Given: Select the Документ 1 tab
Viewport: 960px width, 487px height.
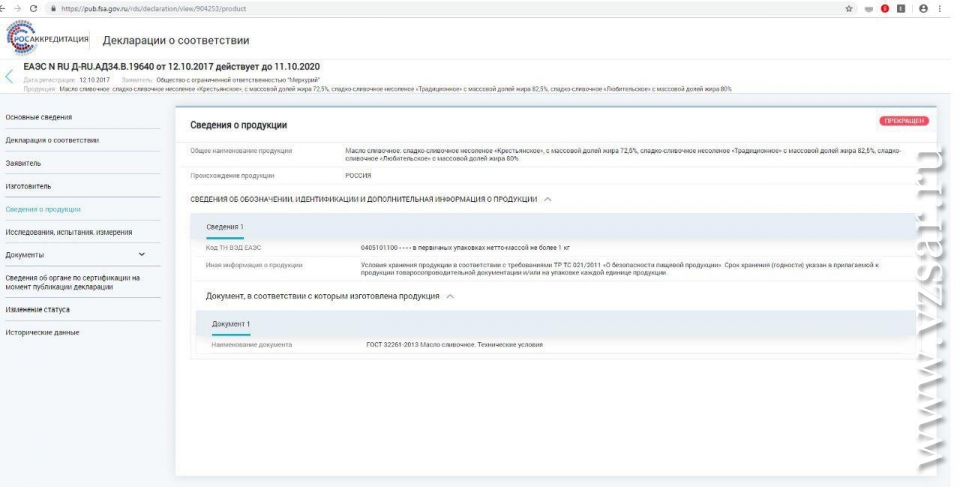Looking at the screenshot, I should [230, 324].
